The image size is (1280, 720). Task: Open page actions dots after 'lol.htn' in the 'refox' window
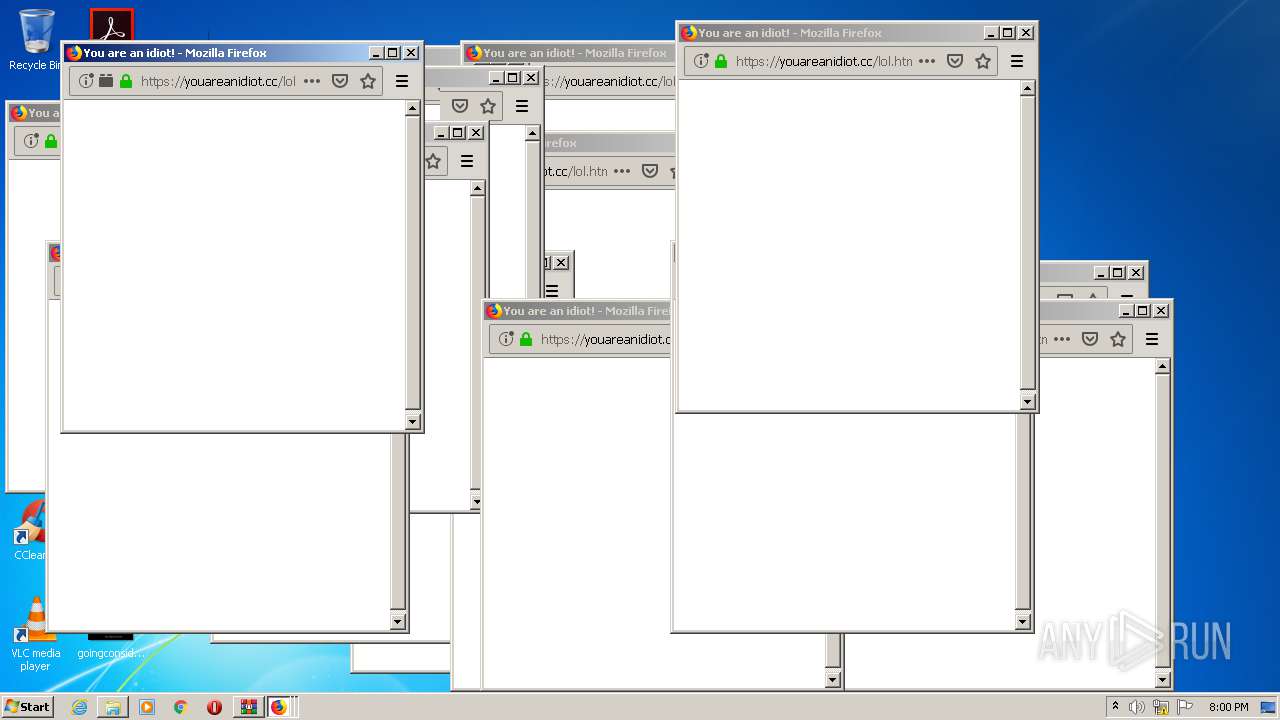coord(622,171)
